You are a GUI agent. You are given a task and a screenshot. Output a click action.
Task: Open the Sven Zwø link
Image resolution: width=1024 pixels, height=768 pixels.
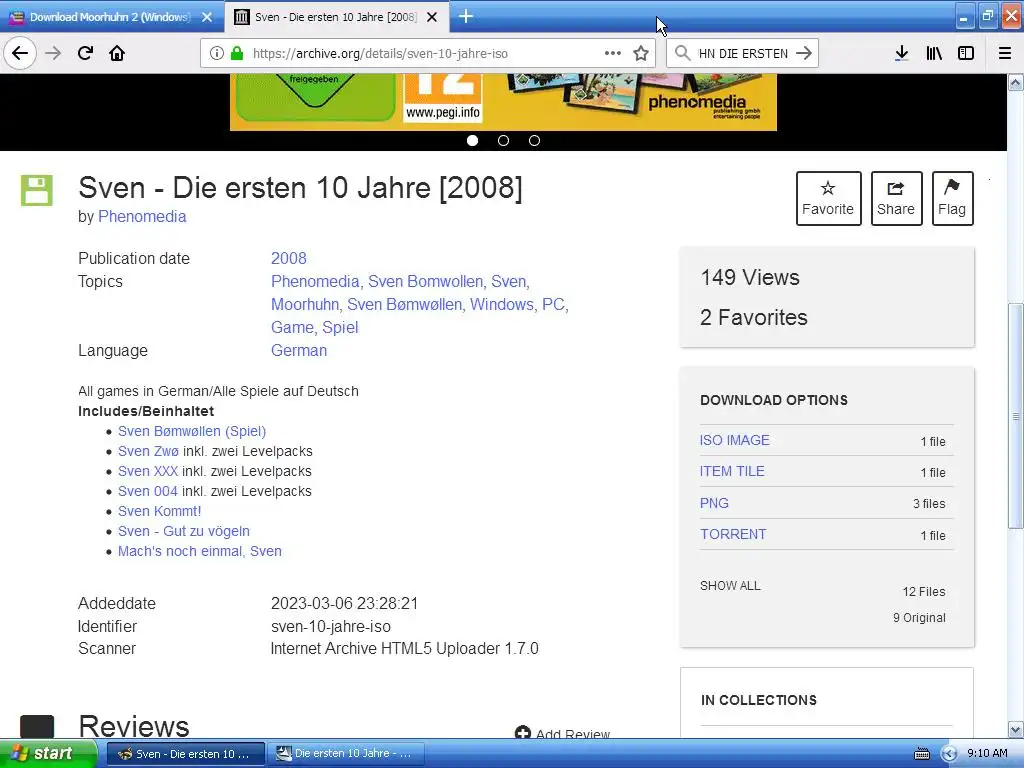click(148, 451)
